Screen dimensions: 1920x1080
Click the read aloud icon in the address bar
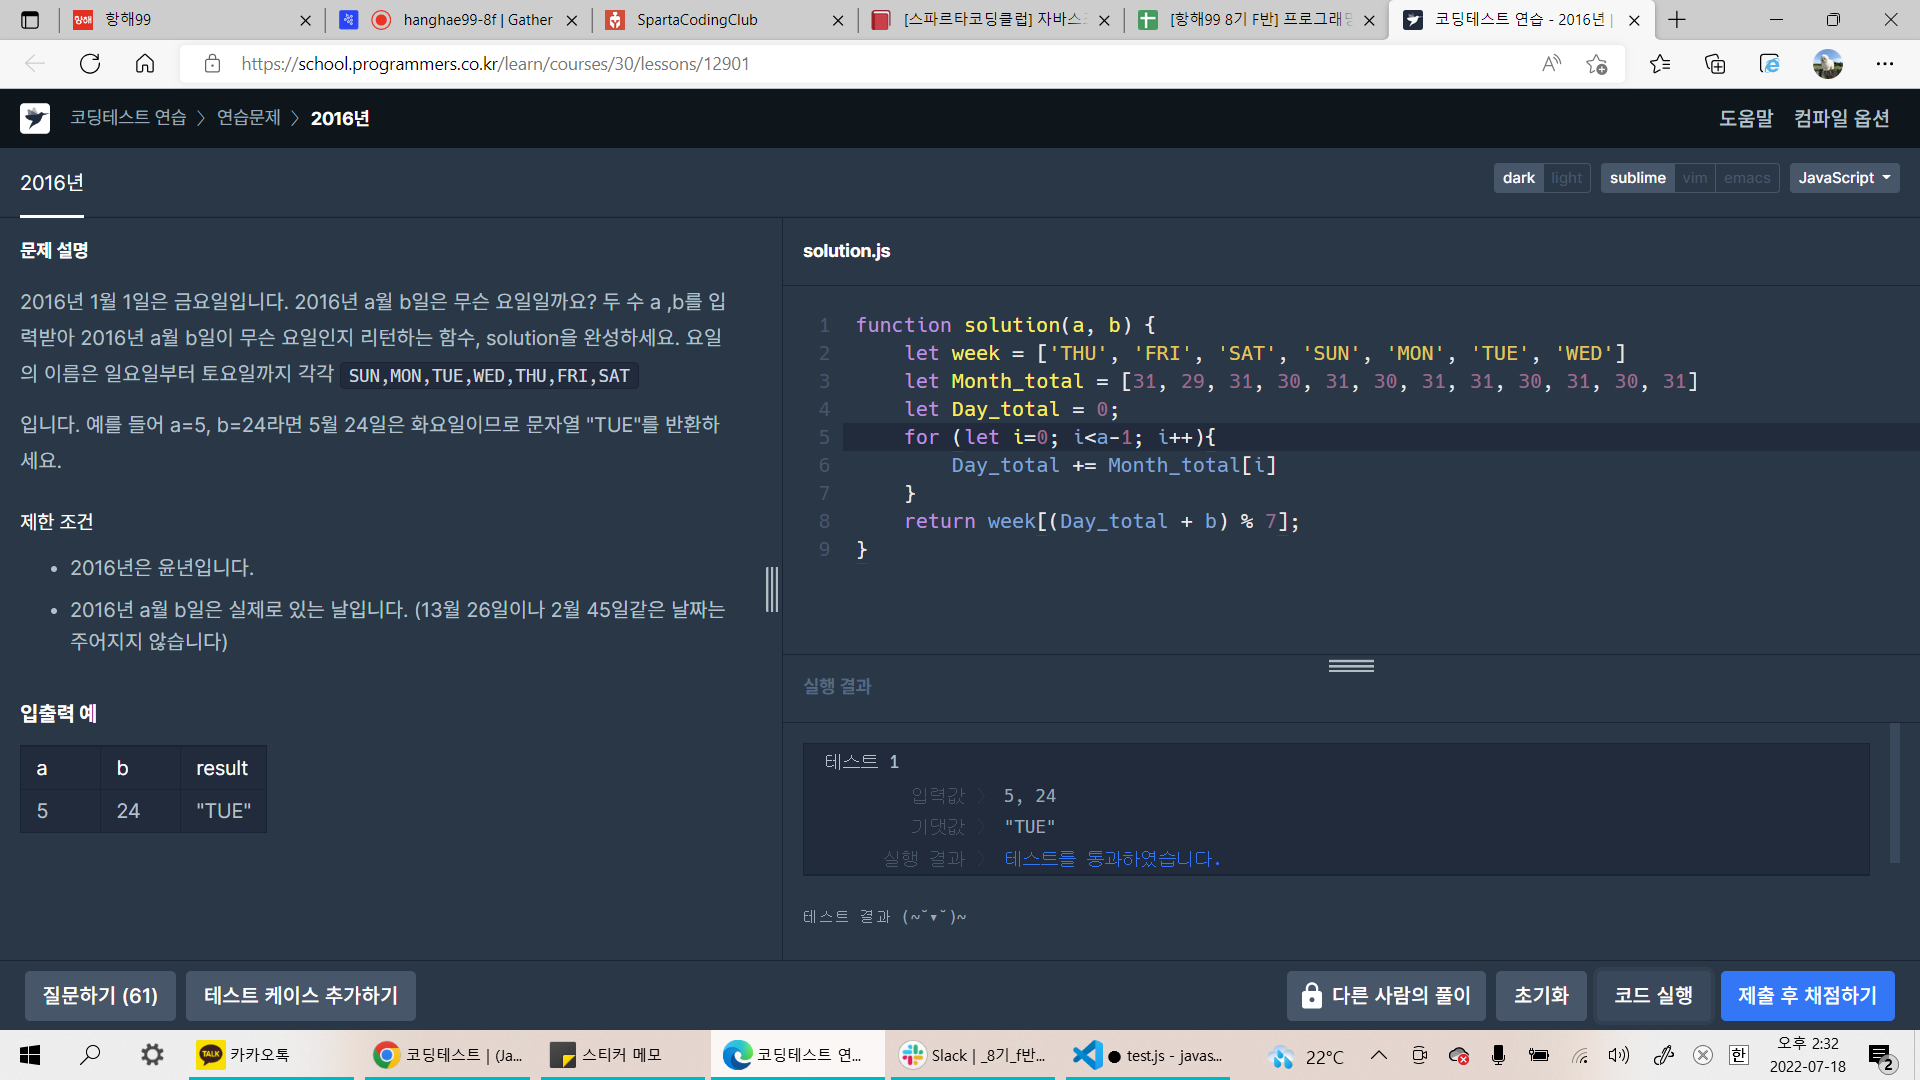tap(1551, 64)
